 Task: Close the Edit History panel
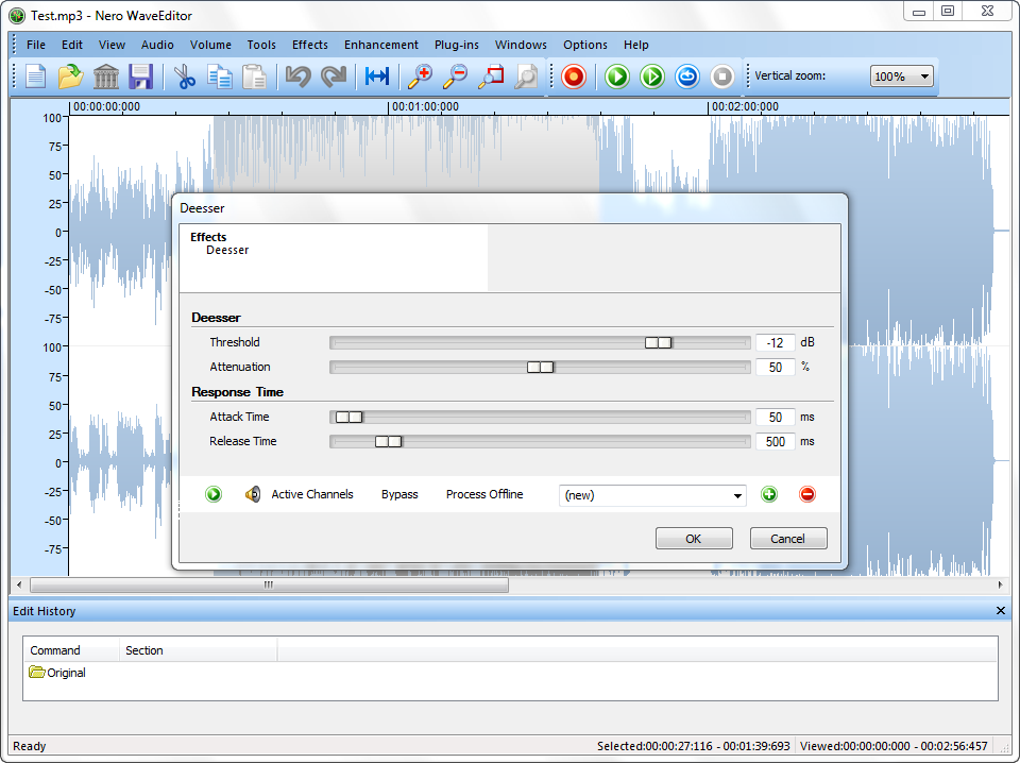point(1000,611)
